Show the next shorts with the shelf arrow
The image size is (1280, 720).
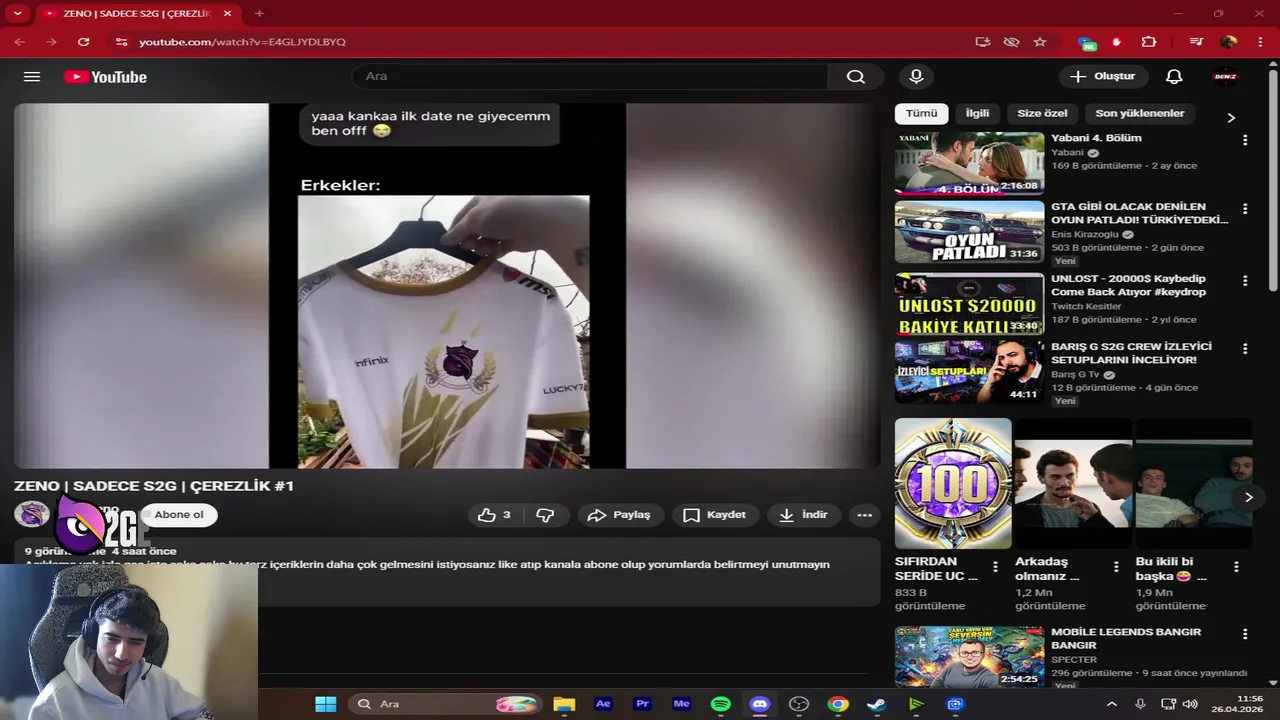click(1248, 497)
